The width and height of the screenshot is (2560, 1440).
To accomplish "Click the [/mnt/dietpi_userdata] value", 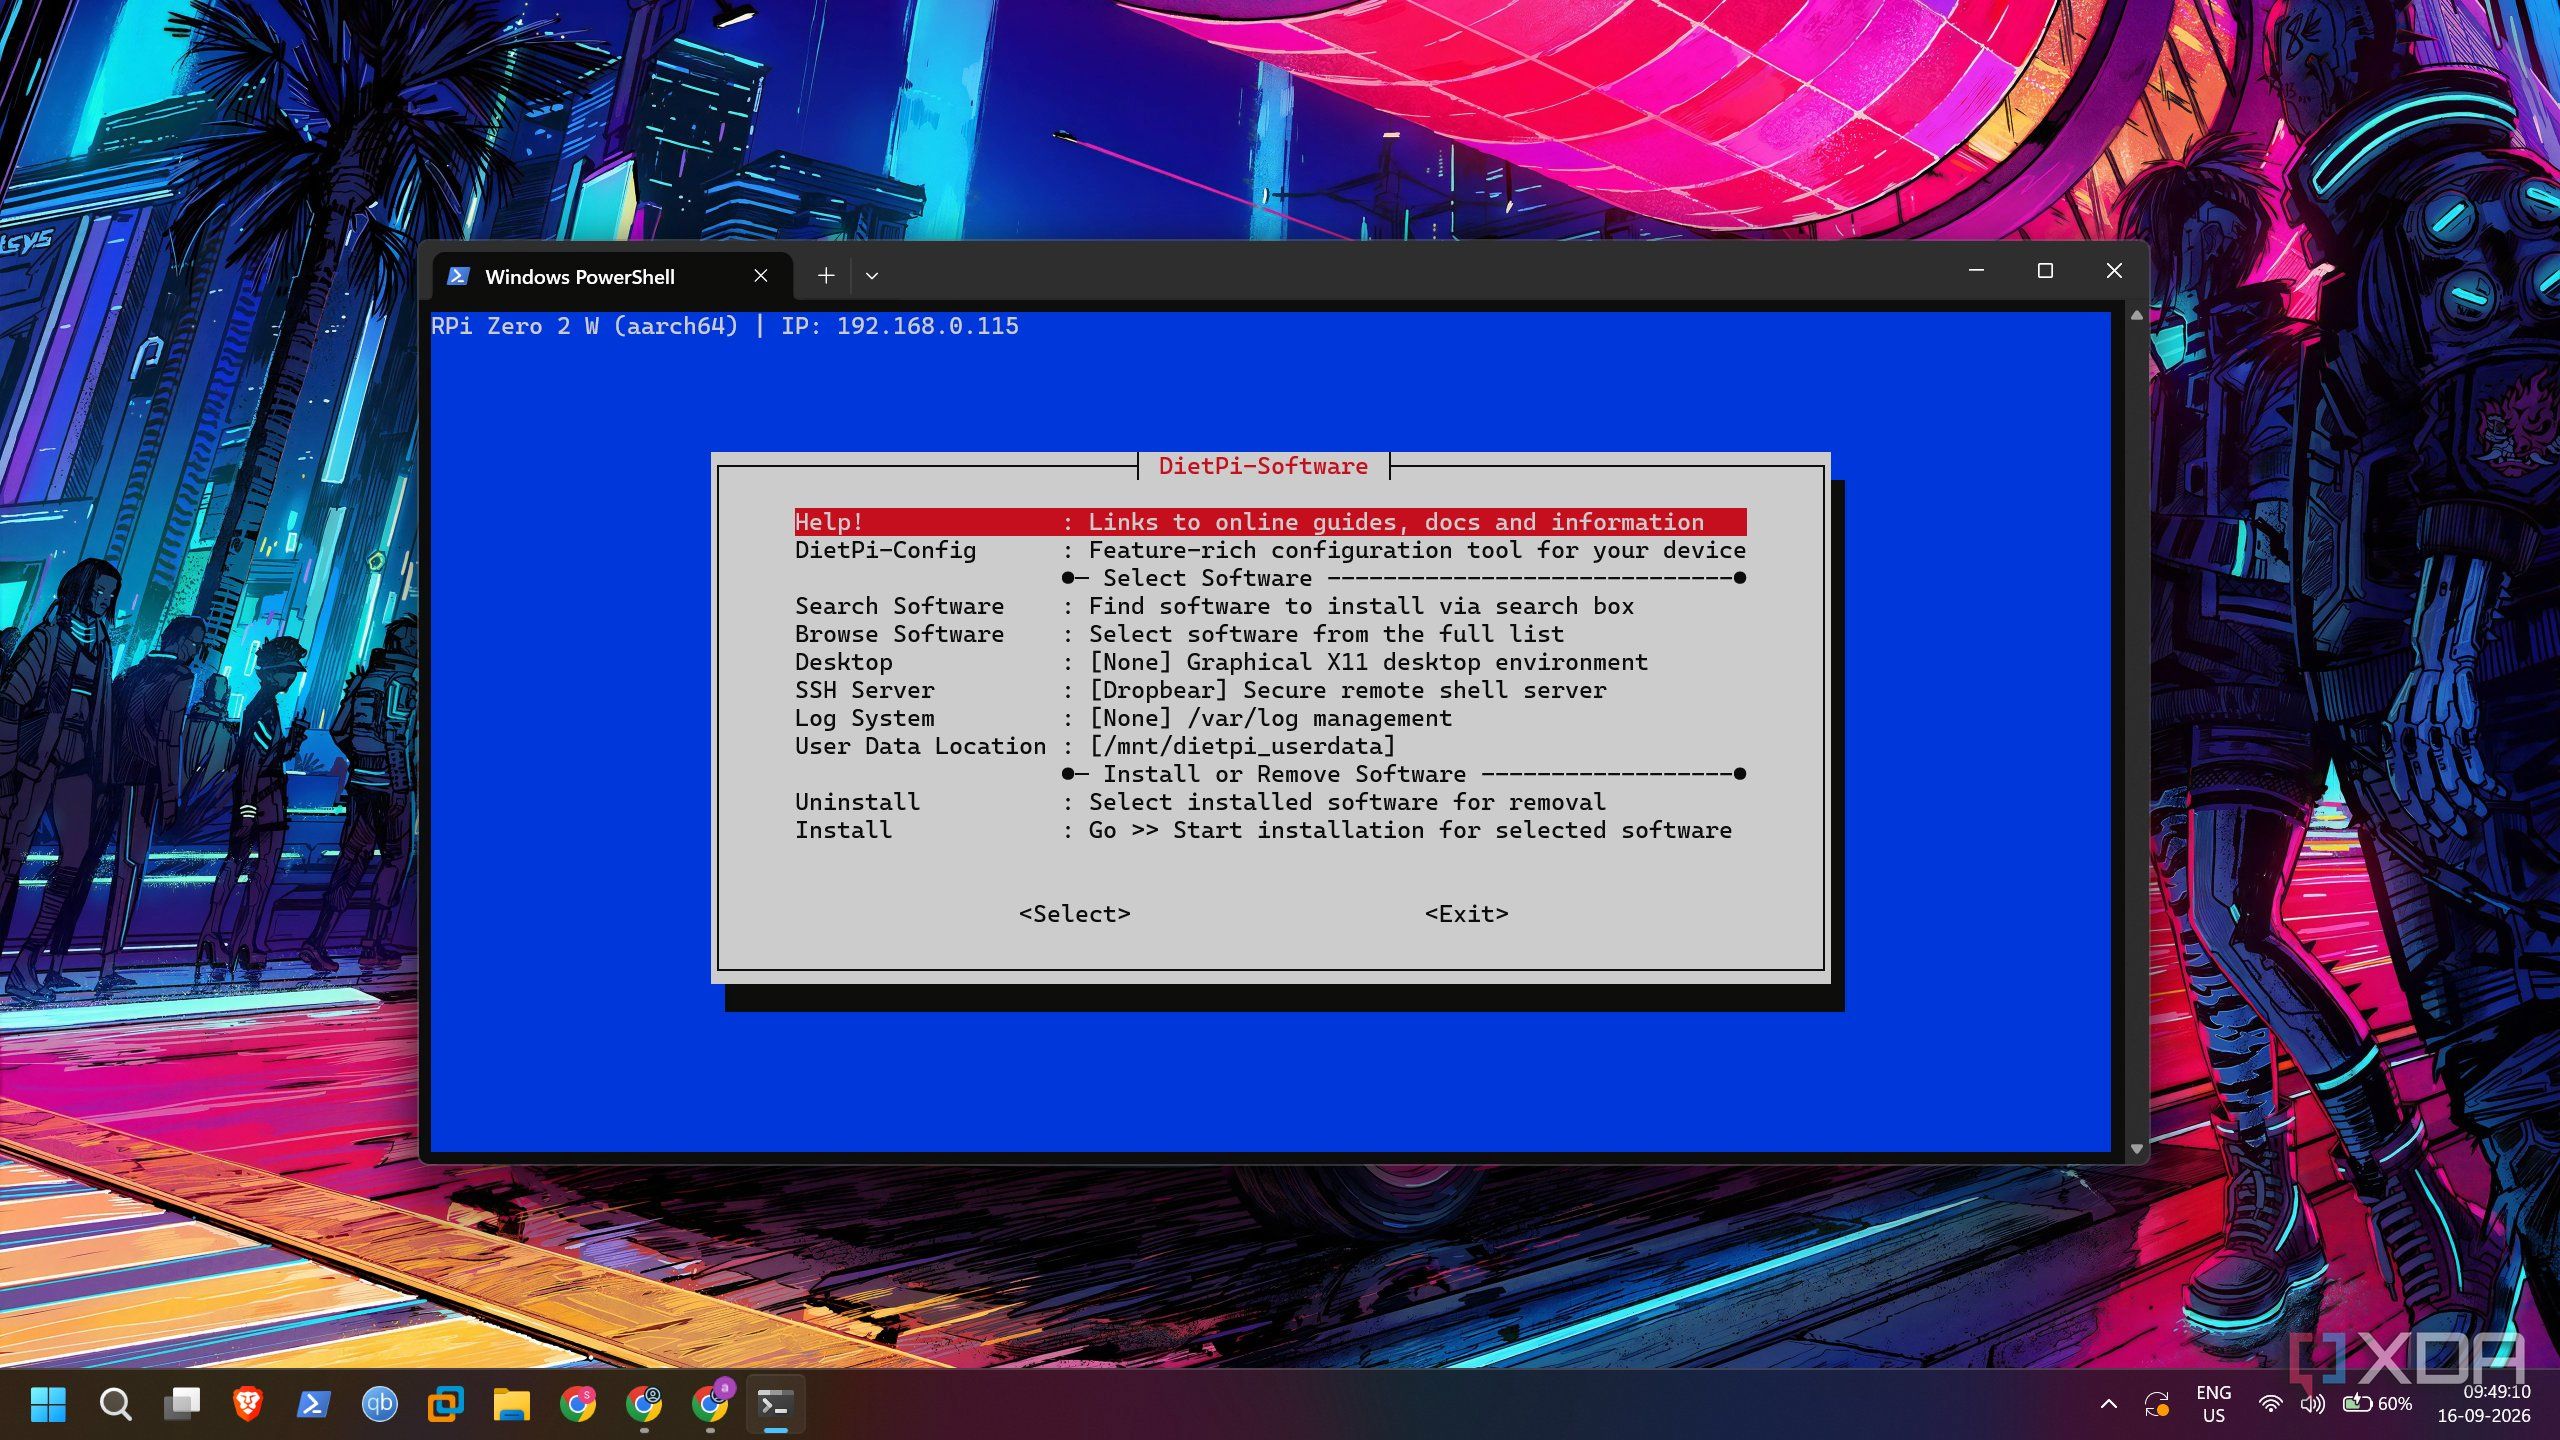I will pos(1242,746).
